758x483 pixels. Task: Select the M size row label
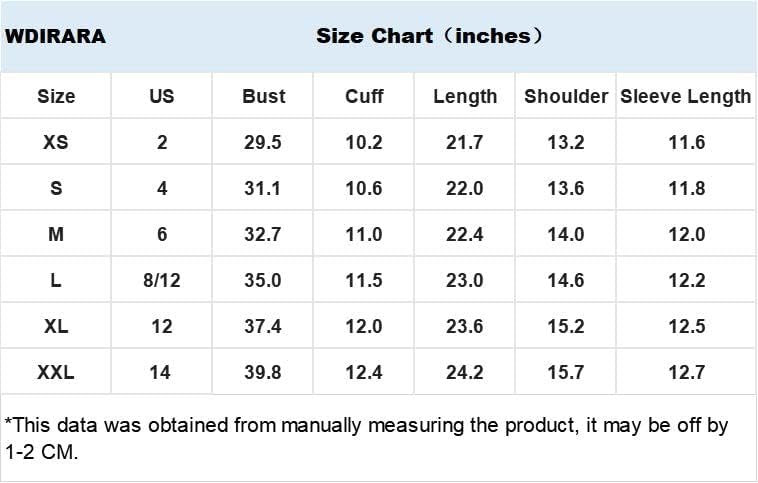56,234
